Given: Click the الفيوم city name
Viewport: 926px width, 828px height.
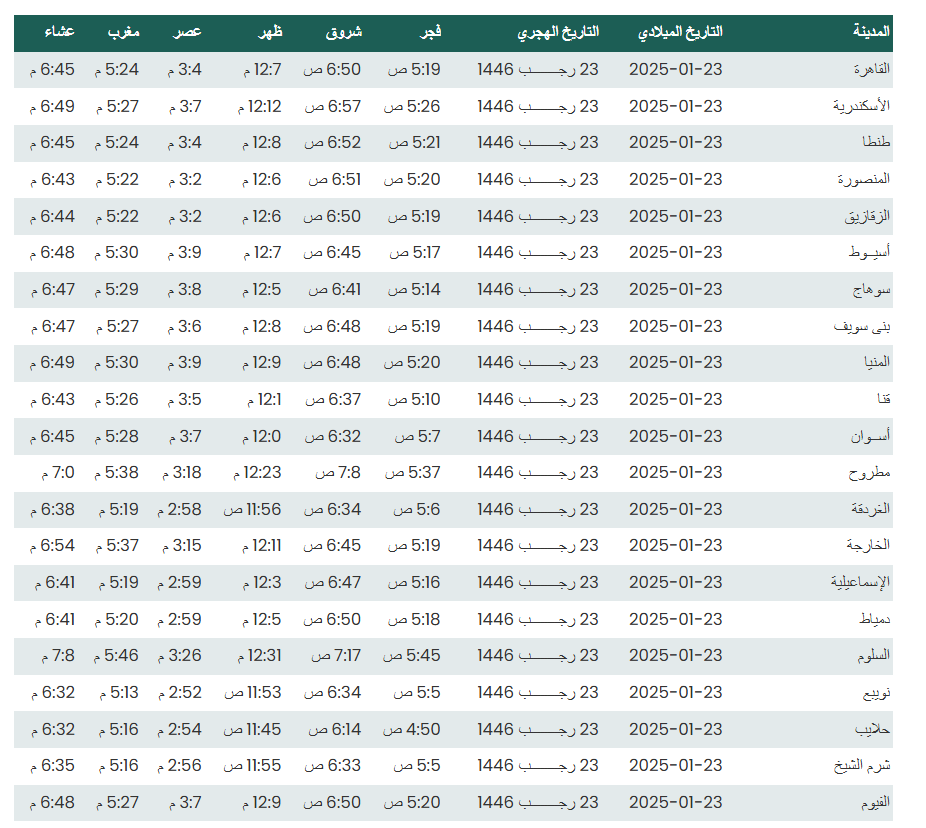Looking at the screenshot, I should coord(875,803).
